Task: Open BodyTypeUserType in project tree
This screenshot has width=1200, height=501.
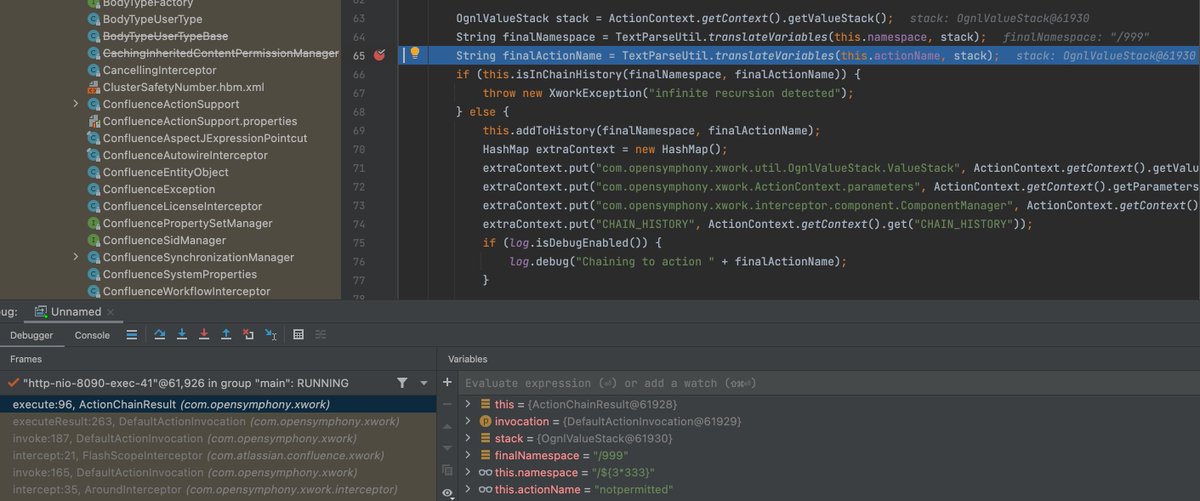Action: (x=152, y=19)
